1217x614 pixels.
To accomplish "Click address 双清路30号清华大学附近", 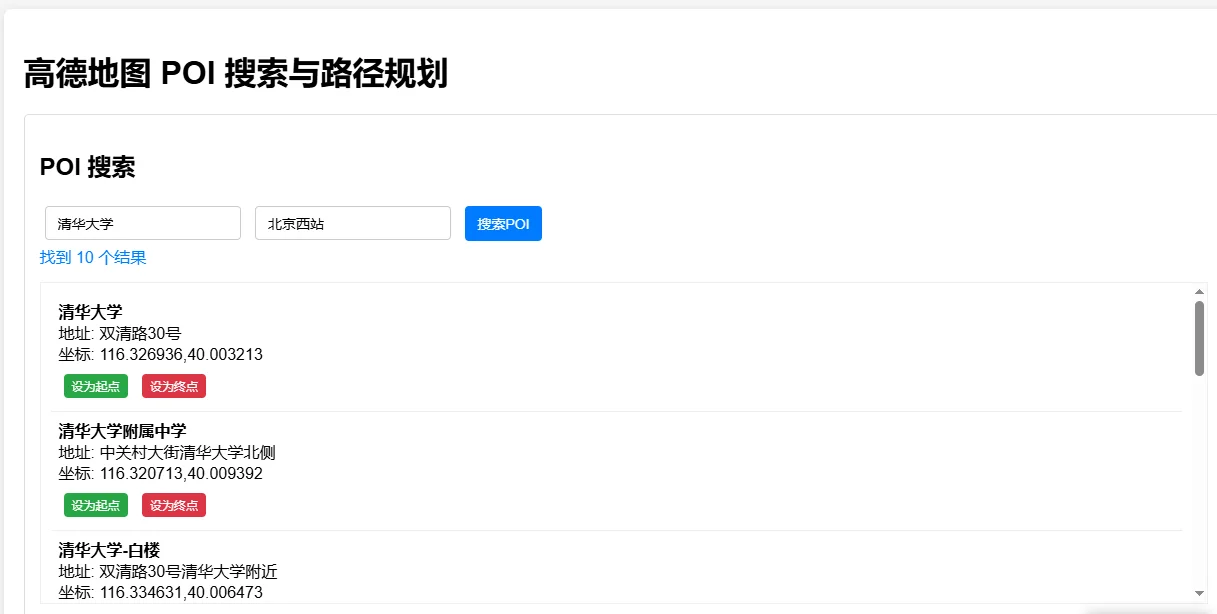I will click(x=188, y=572).
